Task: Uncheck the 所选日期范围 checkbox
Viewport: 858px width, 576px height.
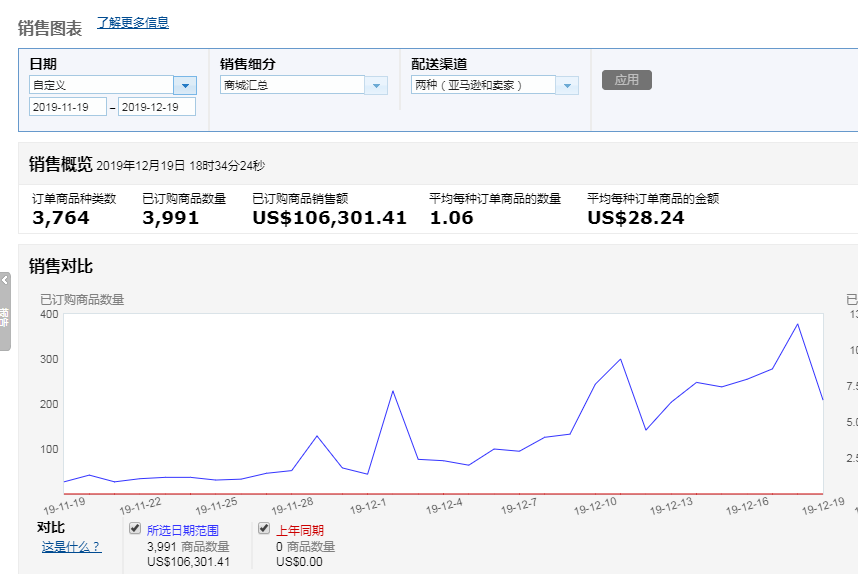Action: click(x=136, y=529)
